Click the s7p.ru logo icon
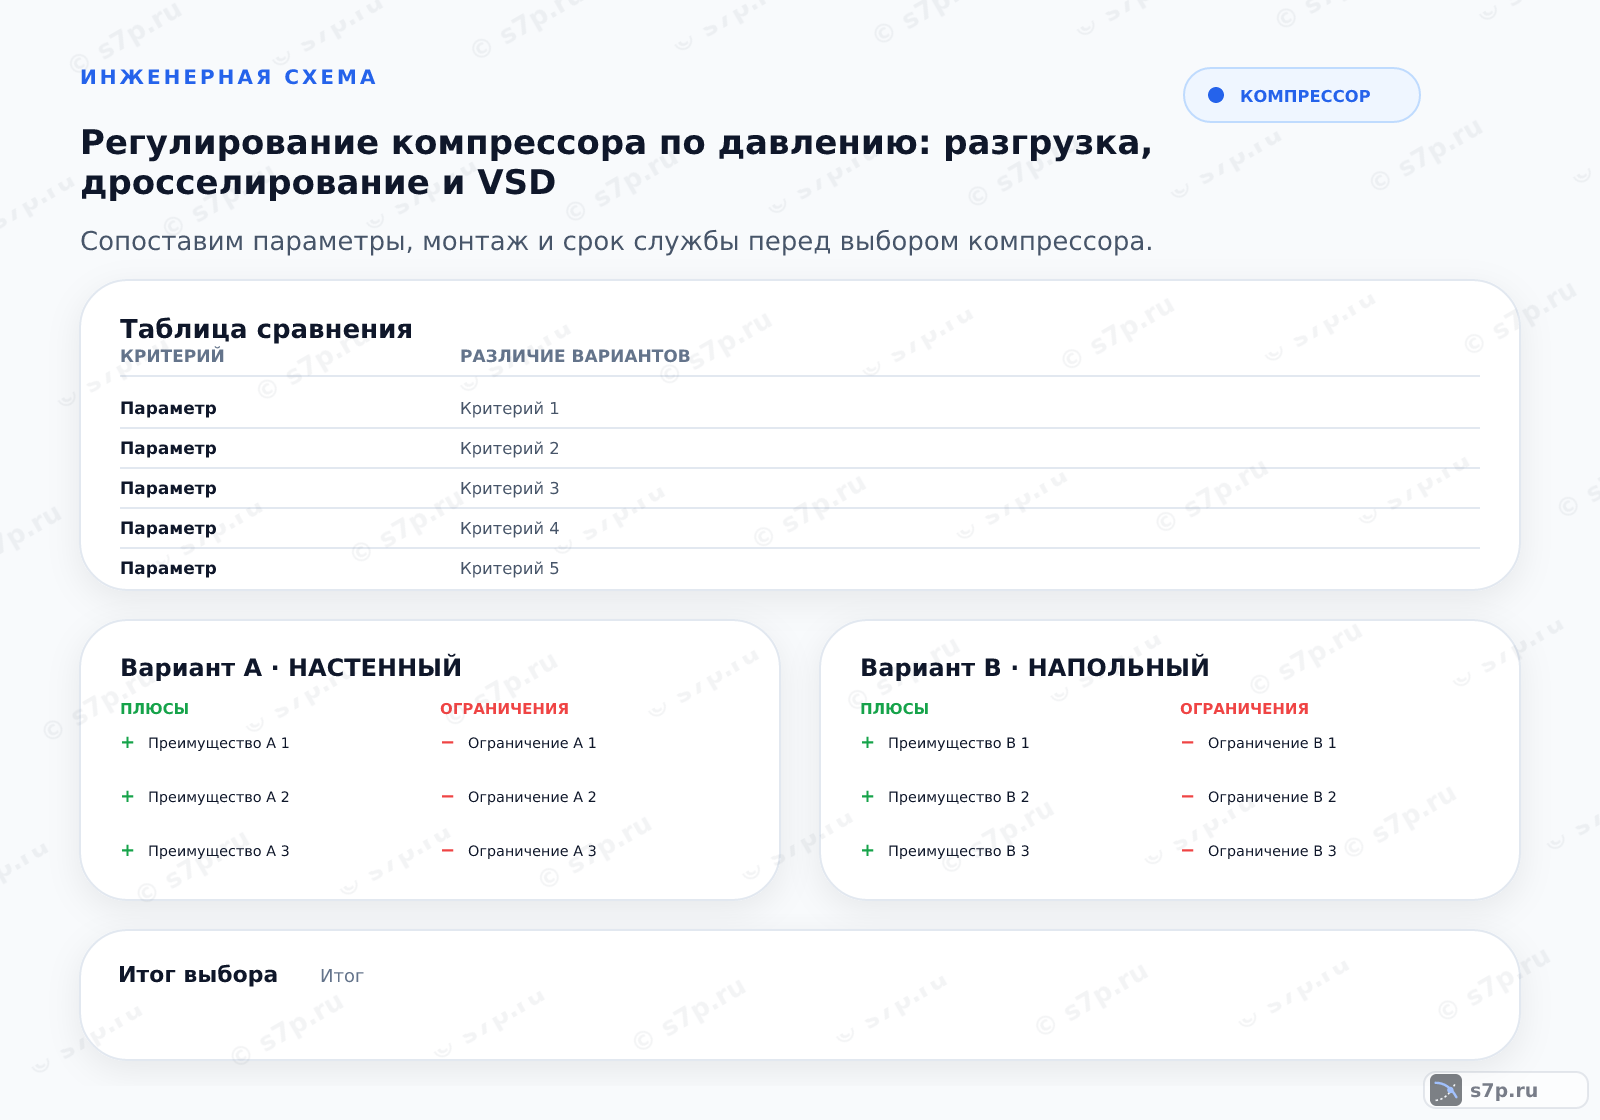 pyautogui.click(x=1446, y=1090)
